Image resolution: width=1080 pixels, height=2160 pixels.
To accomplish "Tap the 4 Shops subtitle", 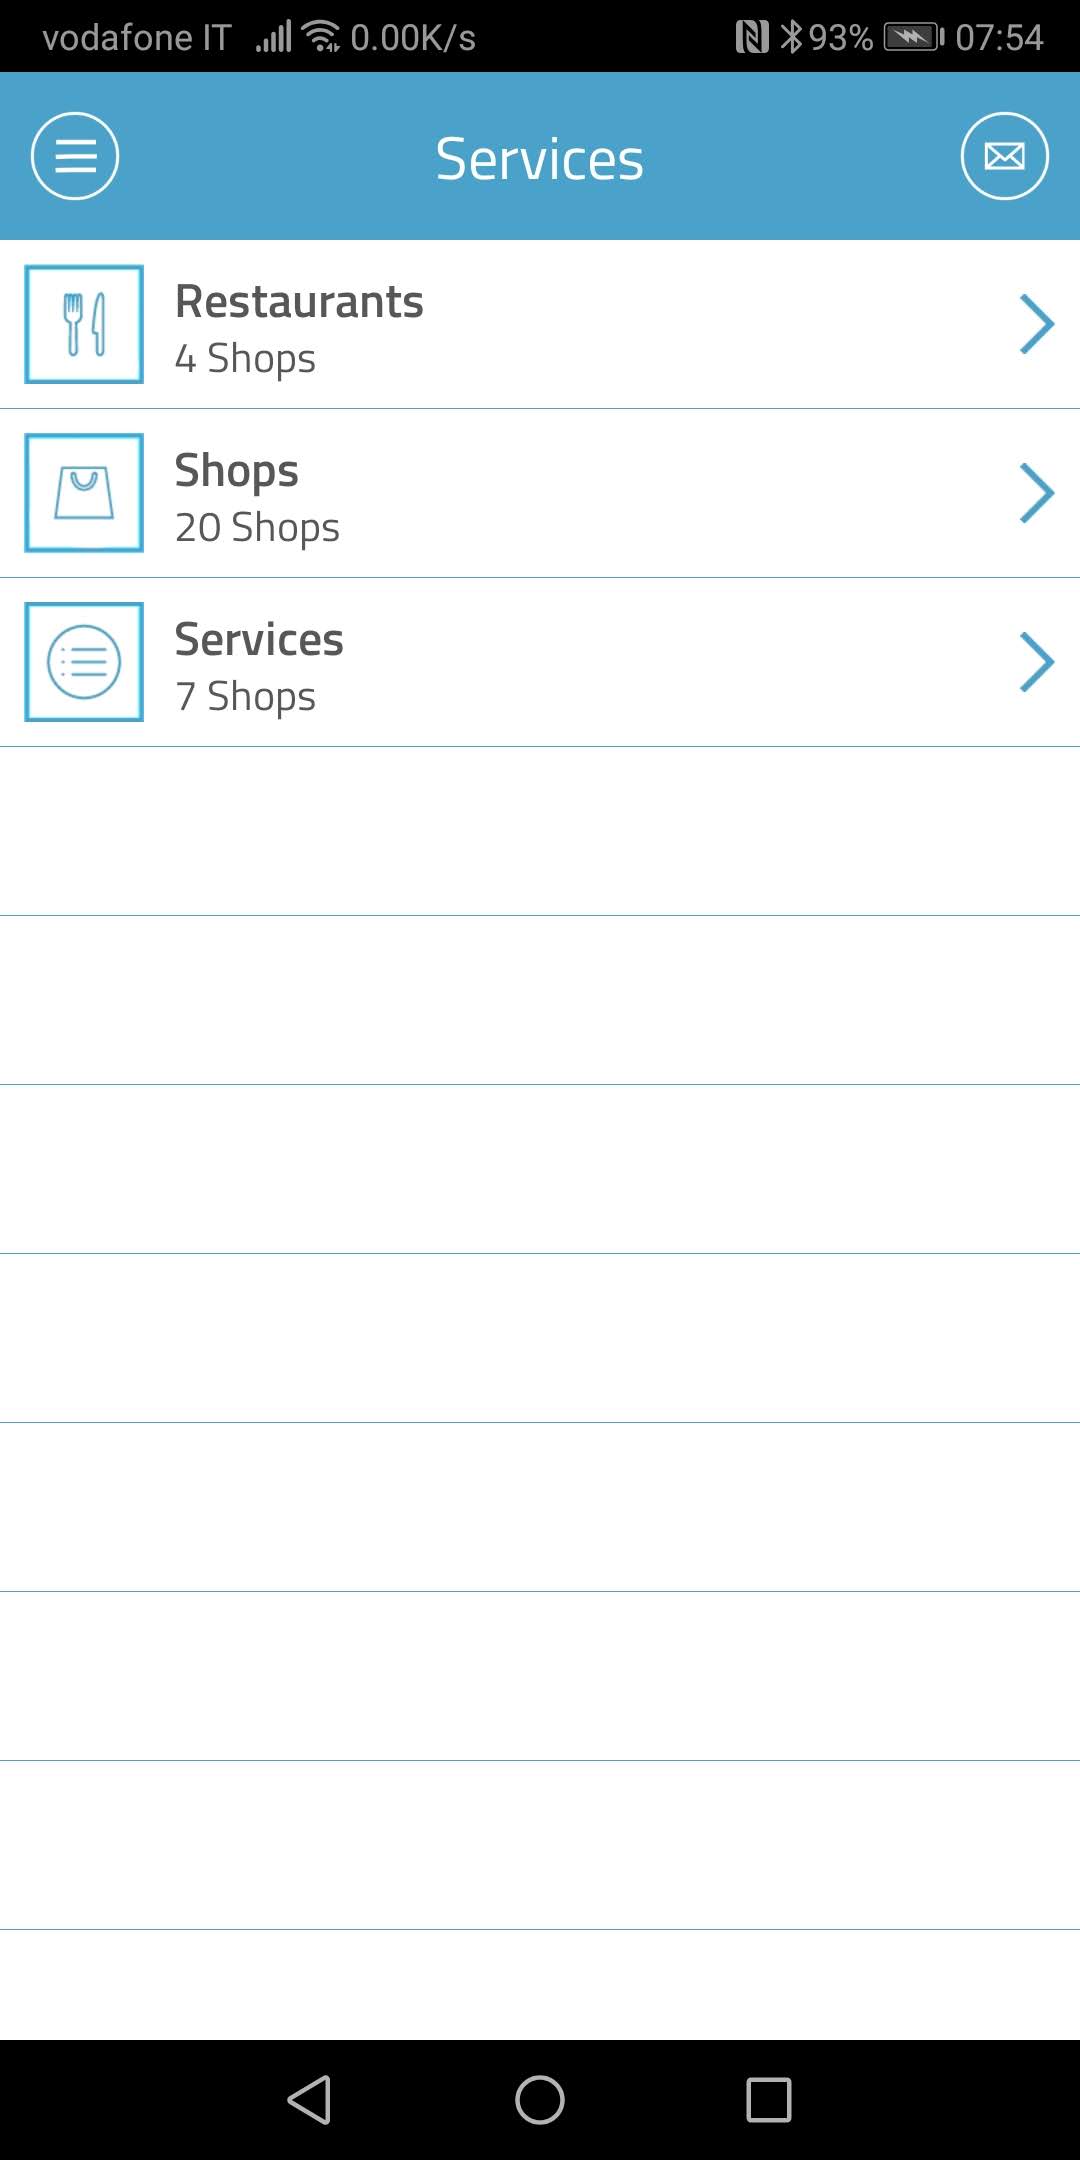I will point(245,359).
